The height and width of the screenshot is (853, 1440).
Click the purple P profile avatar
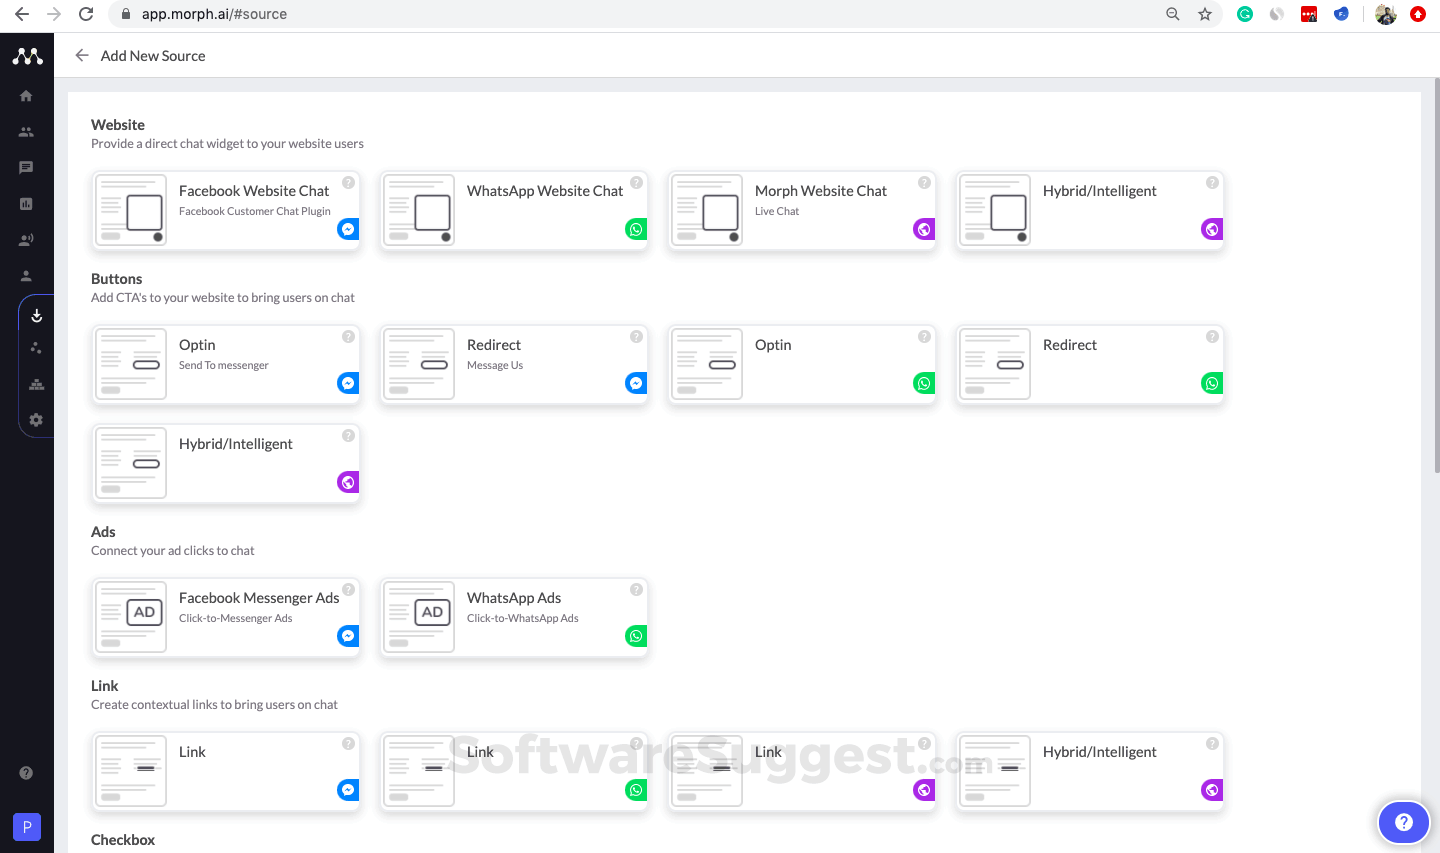click(x=27, y=827)
